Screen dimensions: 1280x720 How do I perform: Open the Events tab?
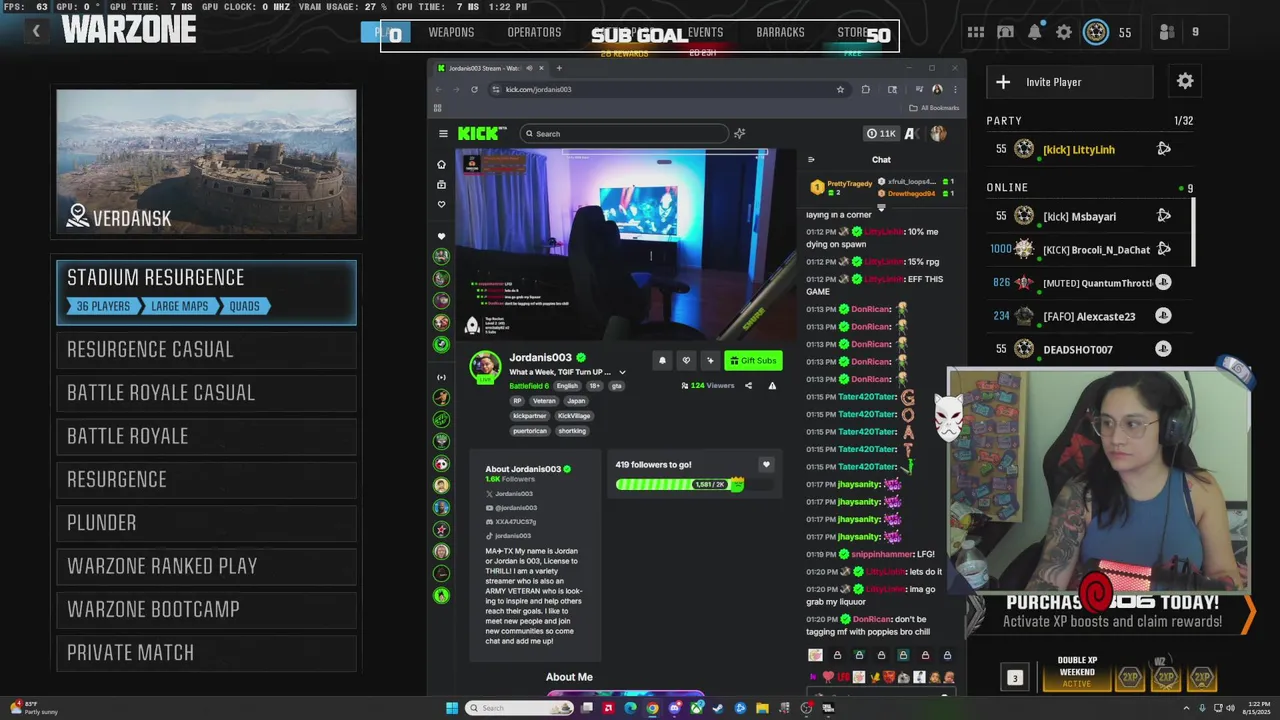point(705,32)
